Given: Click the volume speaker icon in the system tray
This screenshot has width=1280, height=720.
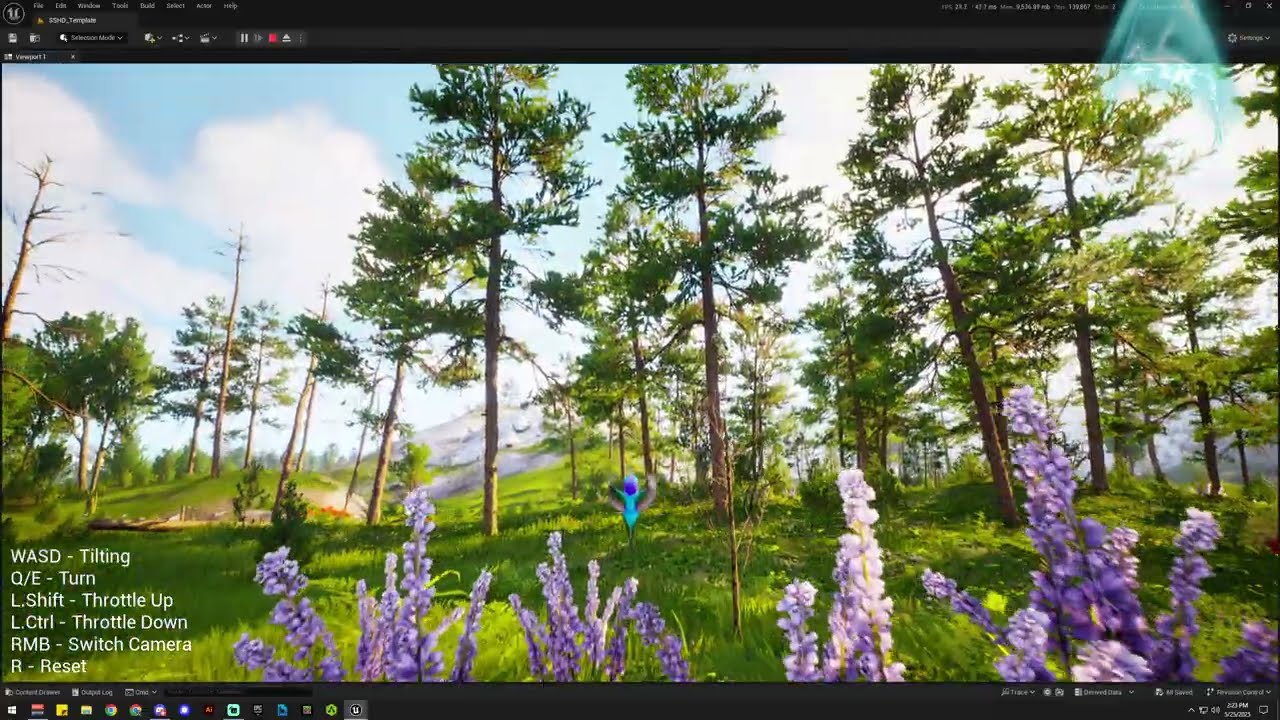Looking at the screenshot, I should (1215, 710).
